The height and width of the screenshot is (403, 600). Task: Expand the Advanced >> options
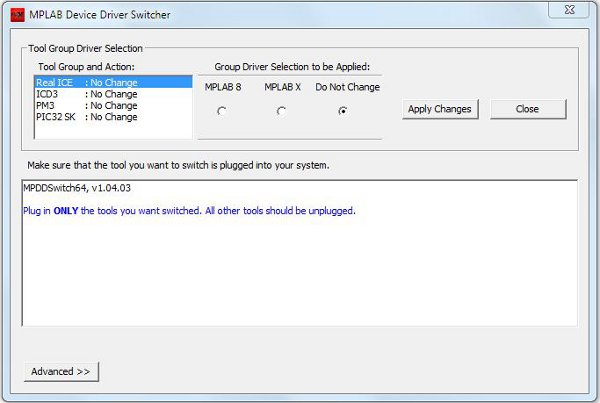61,372
